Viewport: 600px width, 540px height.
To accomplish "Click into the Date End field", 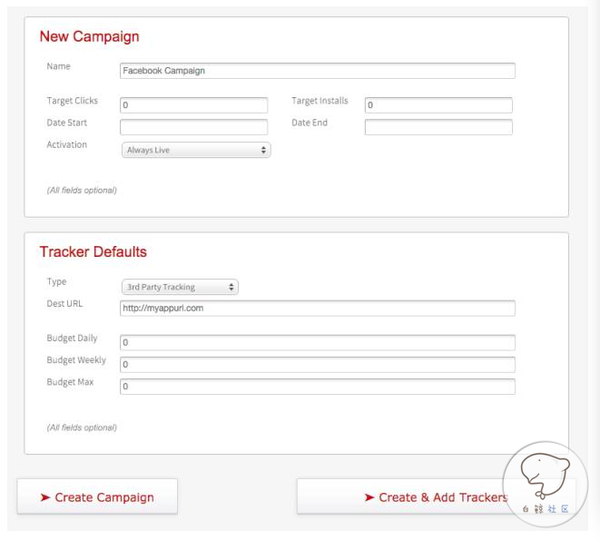I will click(x=438, y=127).
